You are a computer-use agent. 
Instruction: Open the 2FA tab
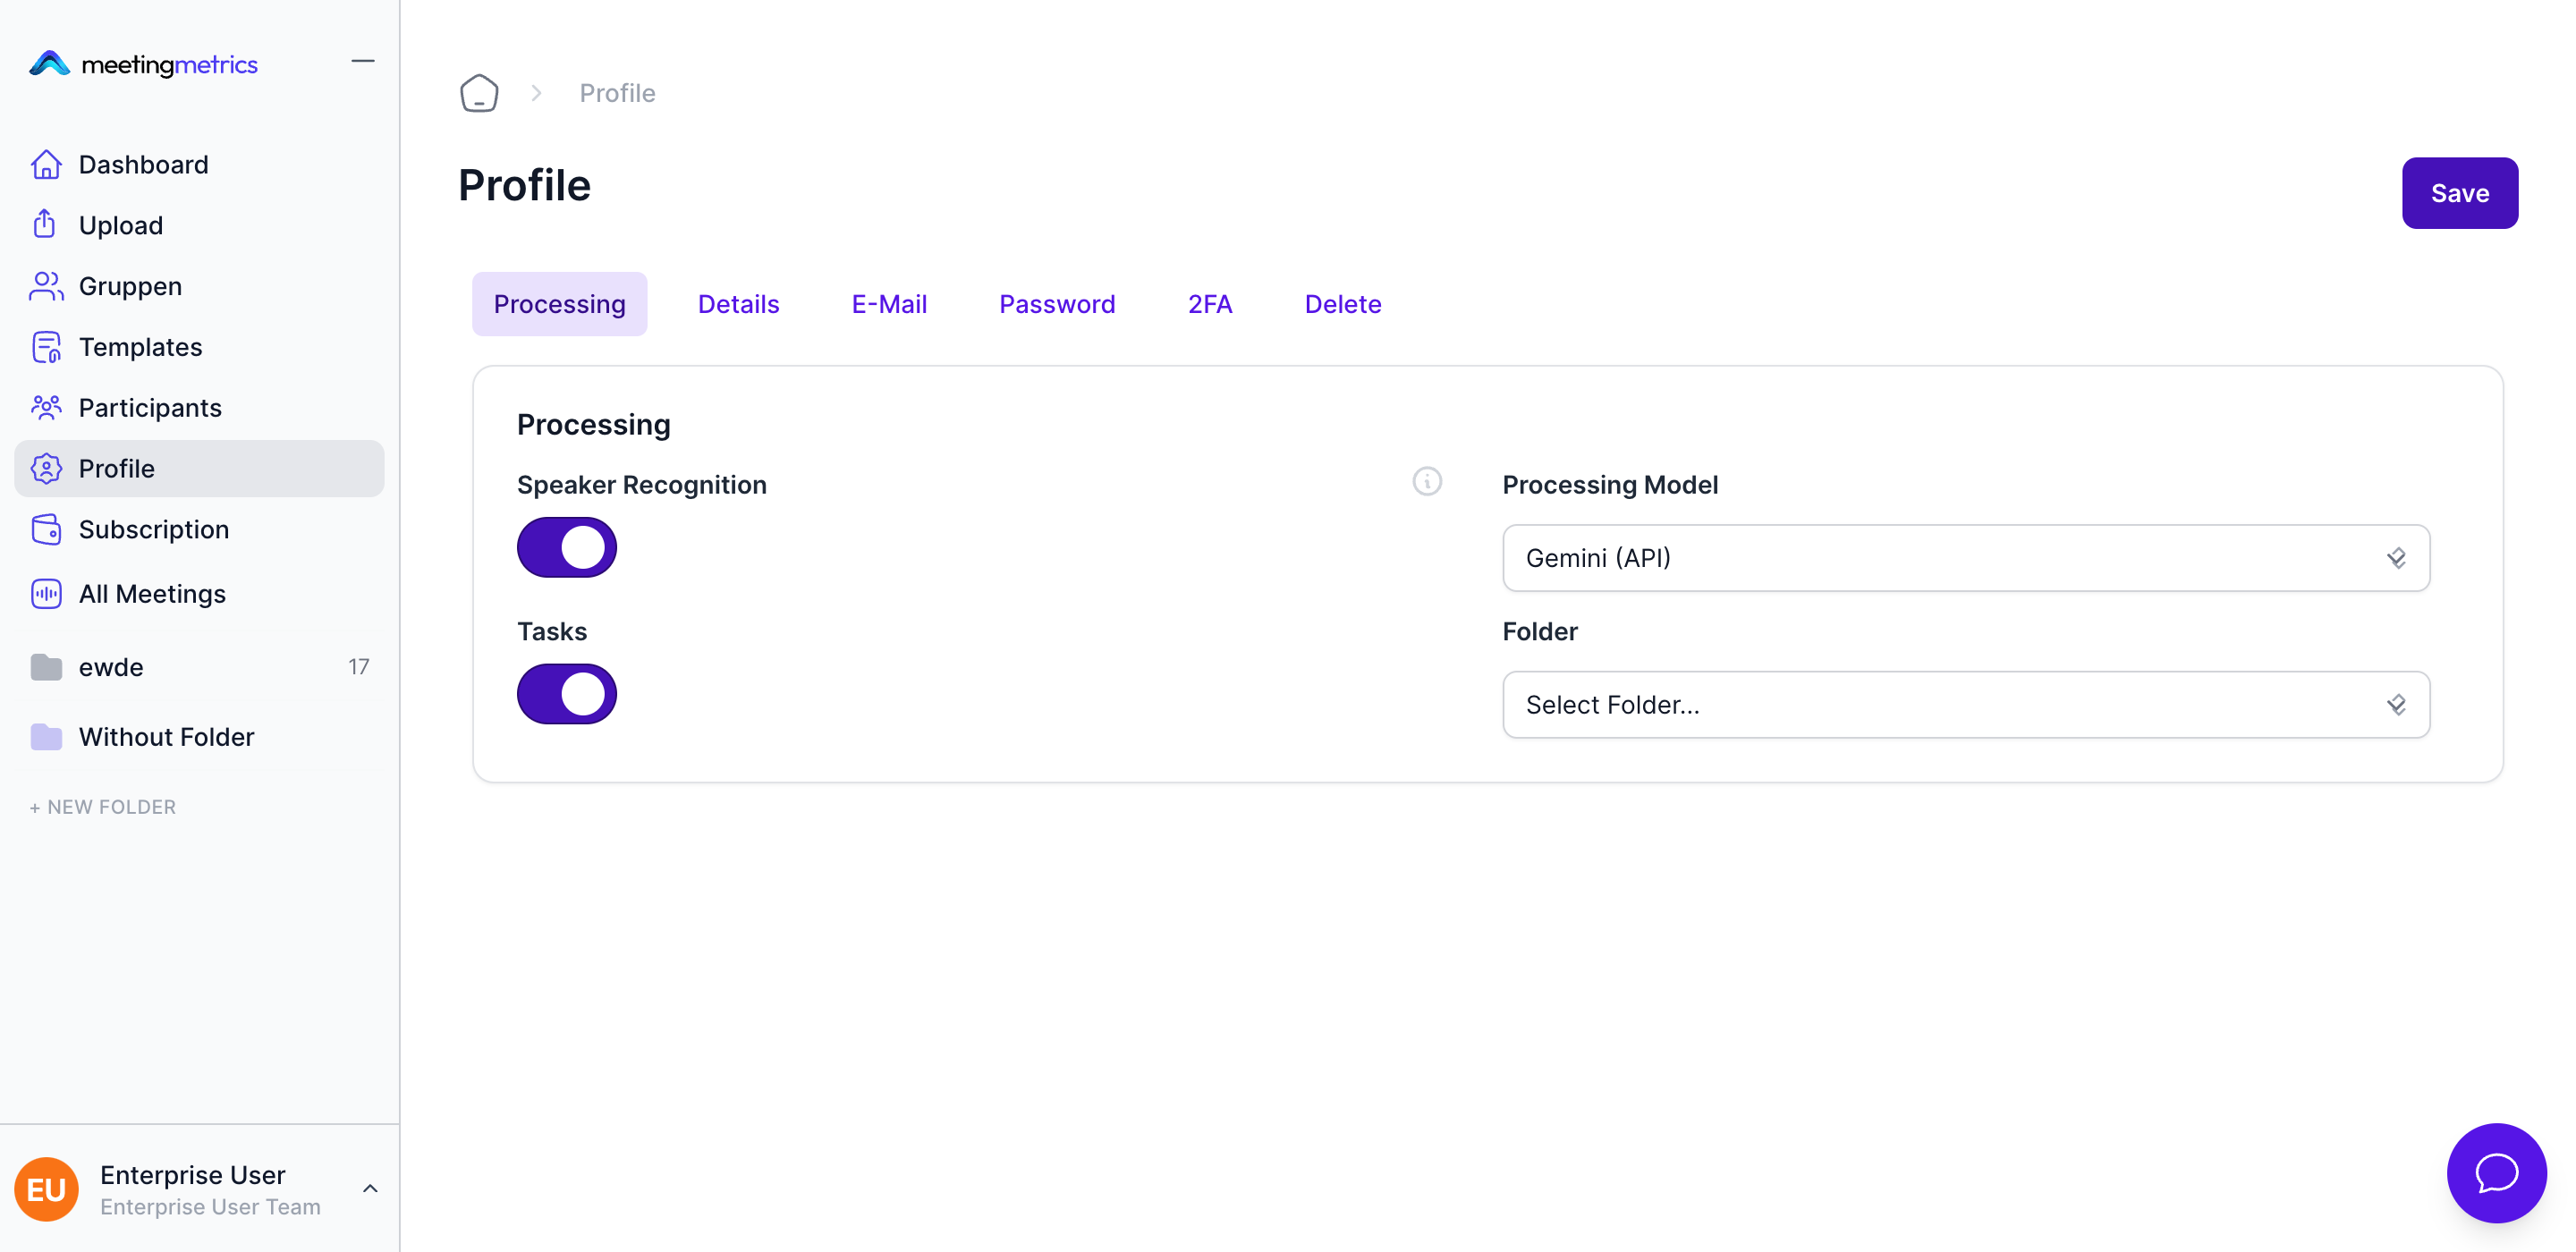[x=1209, y=304]
